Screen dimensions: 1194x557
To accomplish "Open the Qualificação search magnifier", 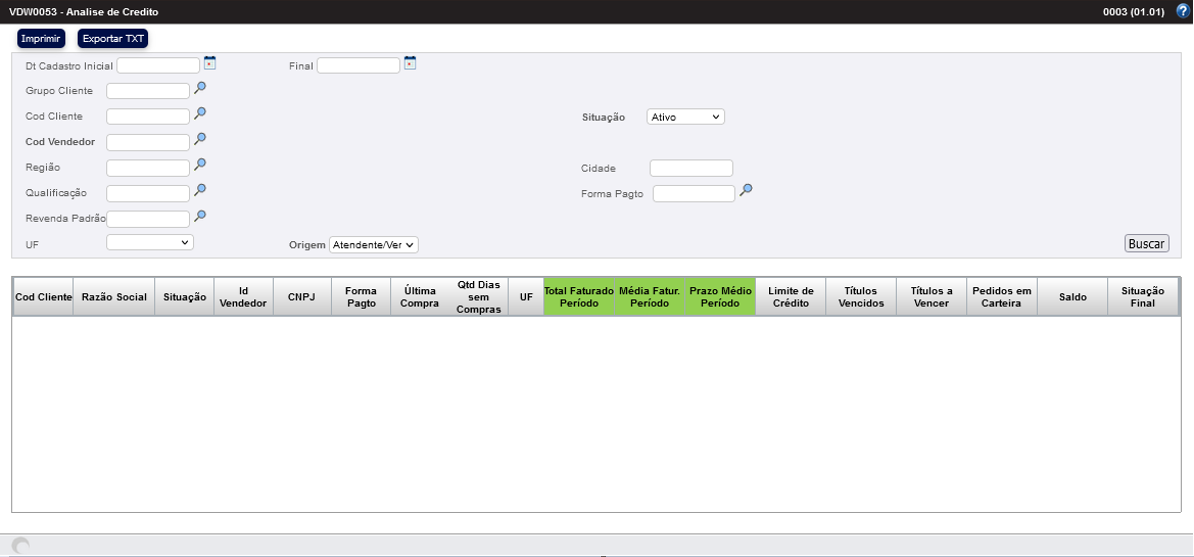I will point(200,190).
